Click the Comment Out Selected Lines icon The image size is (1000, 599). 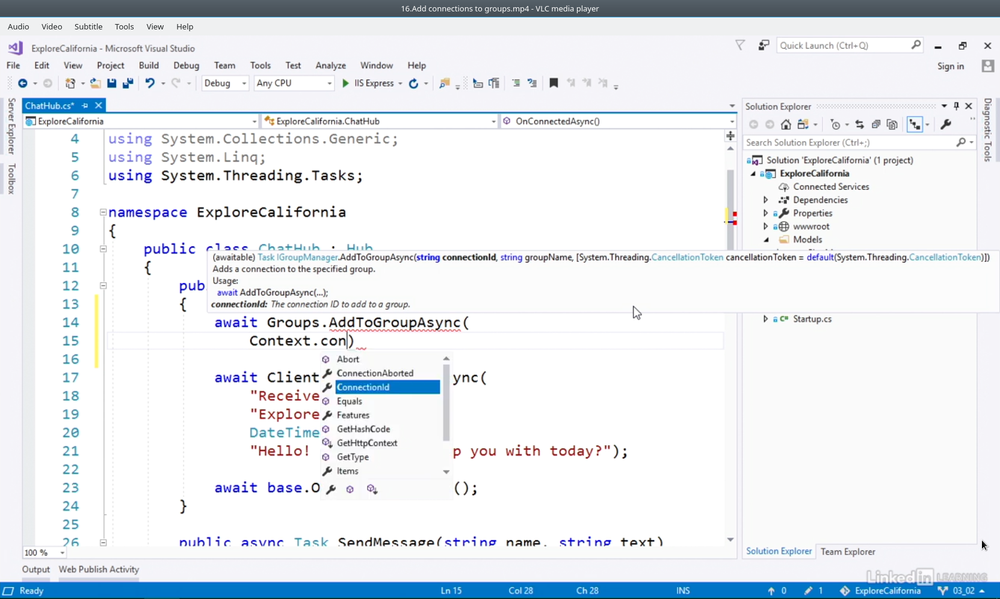pos(516,84)
